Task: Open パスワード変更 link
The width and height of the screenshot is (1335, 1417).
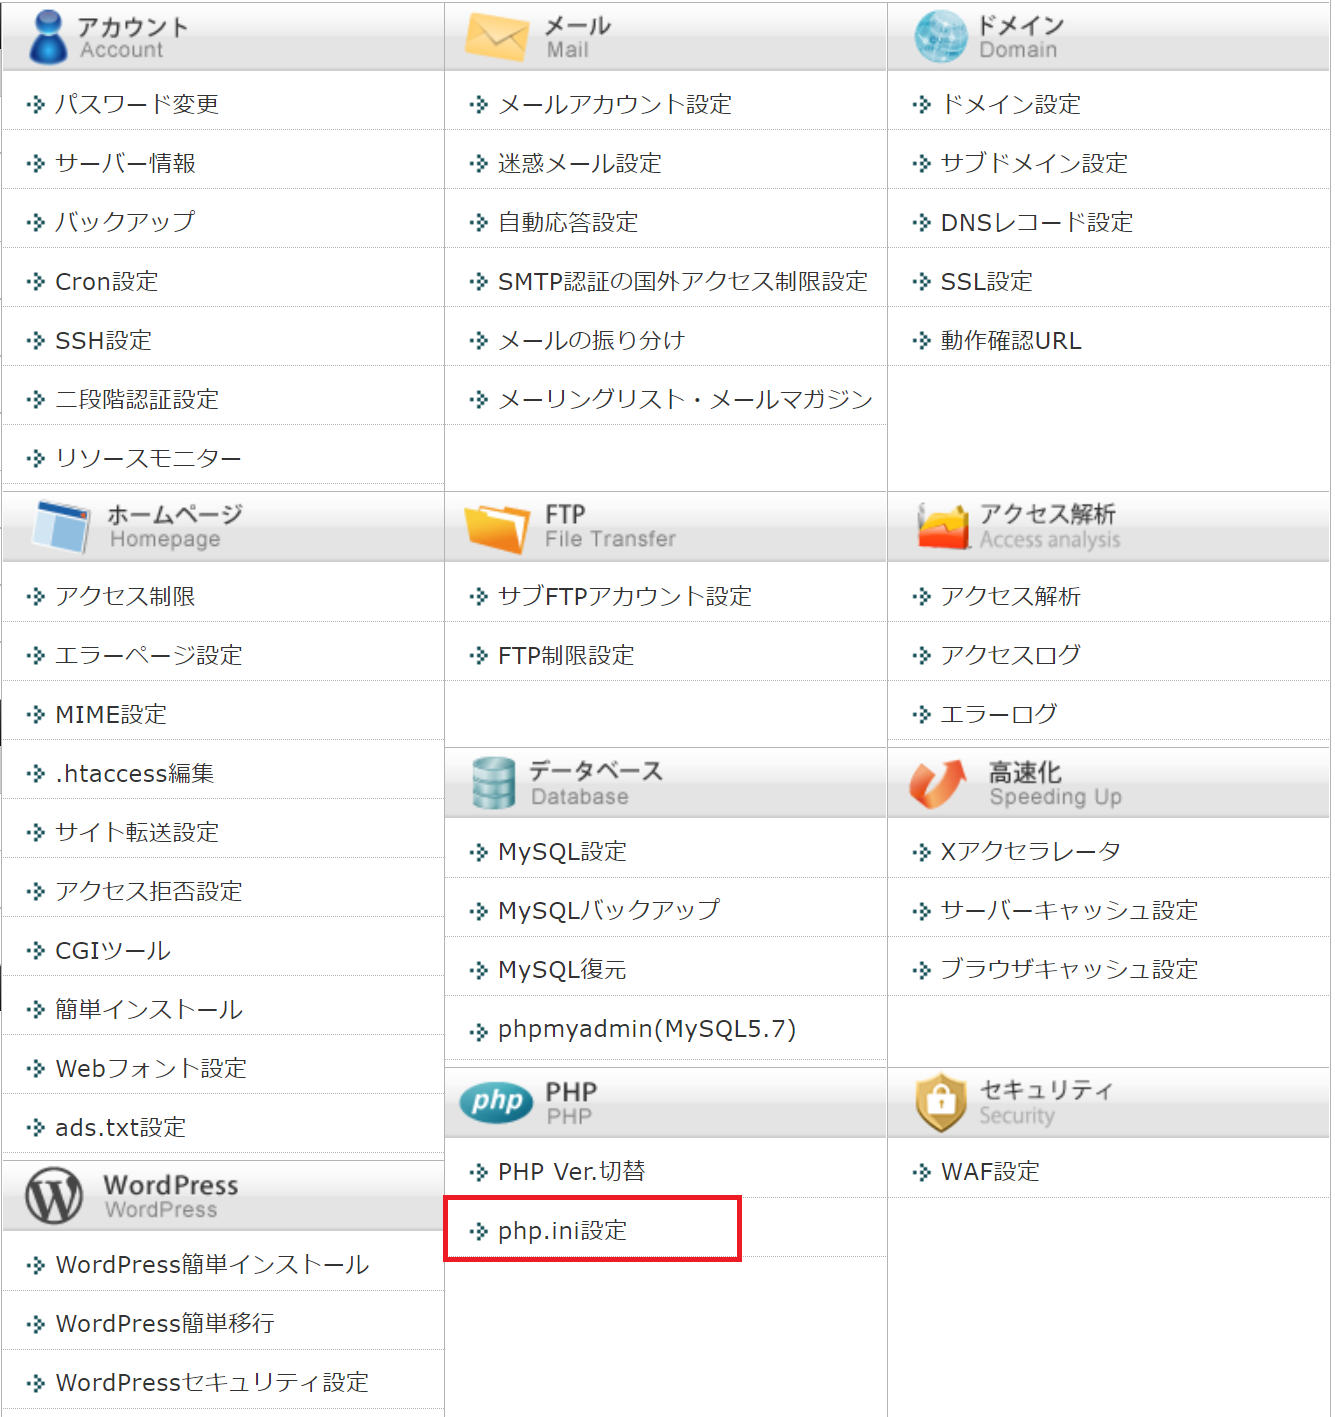Action: click(137, 104)
